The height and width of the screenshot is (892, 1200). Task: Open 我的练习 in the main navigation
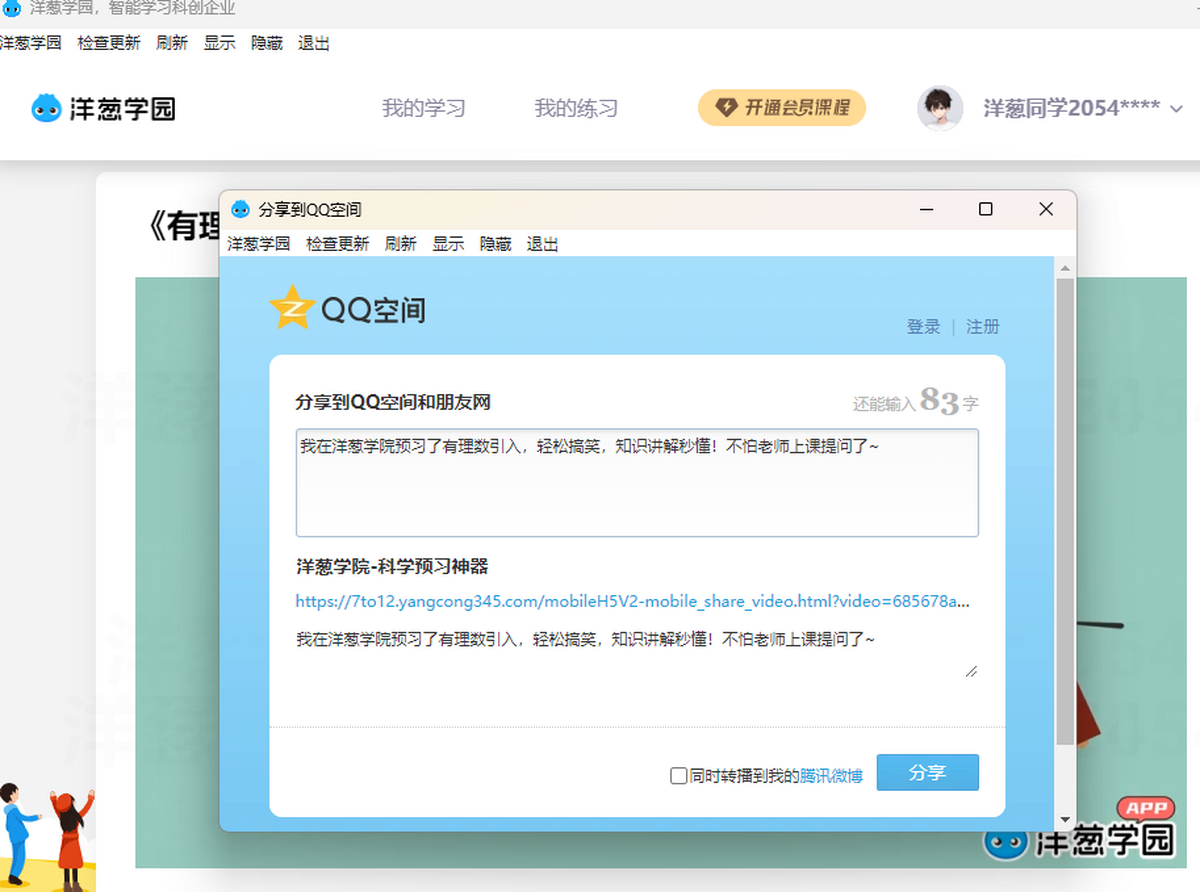(576, 108)
